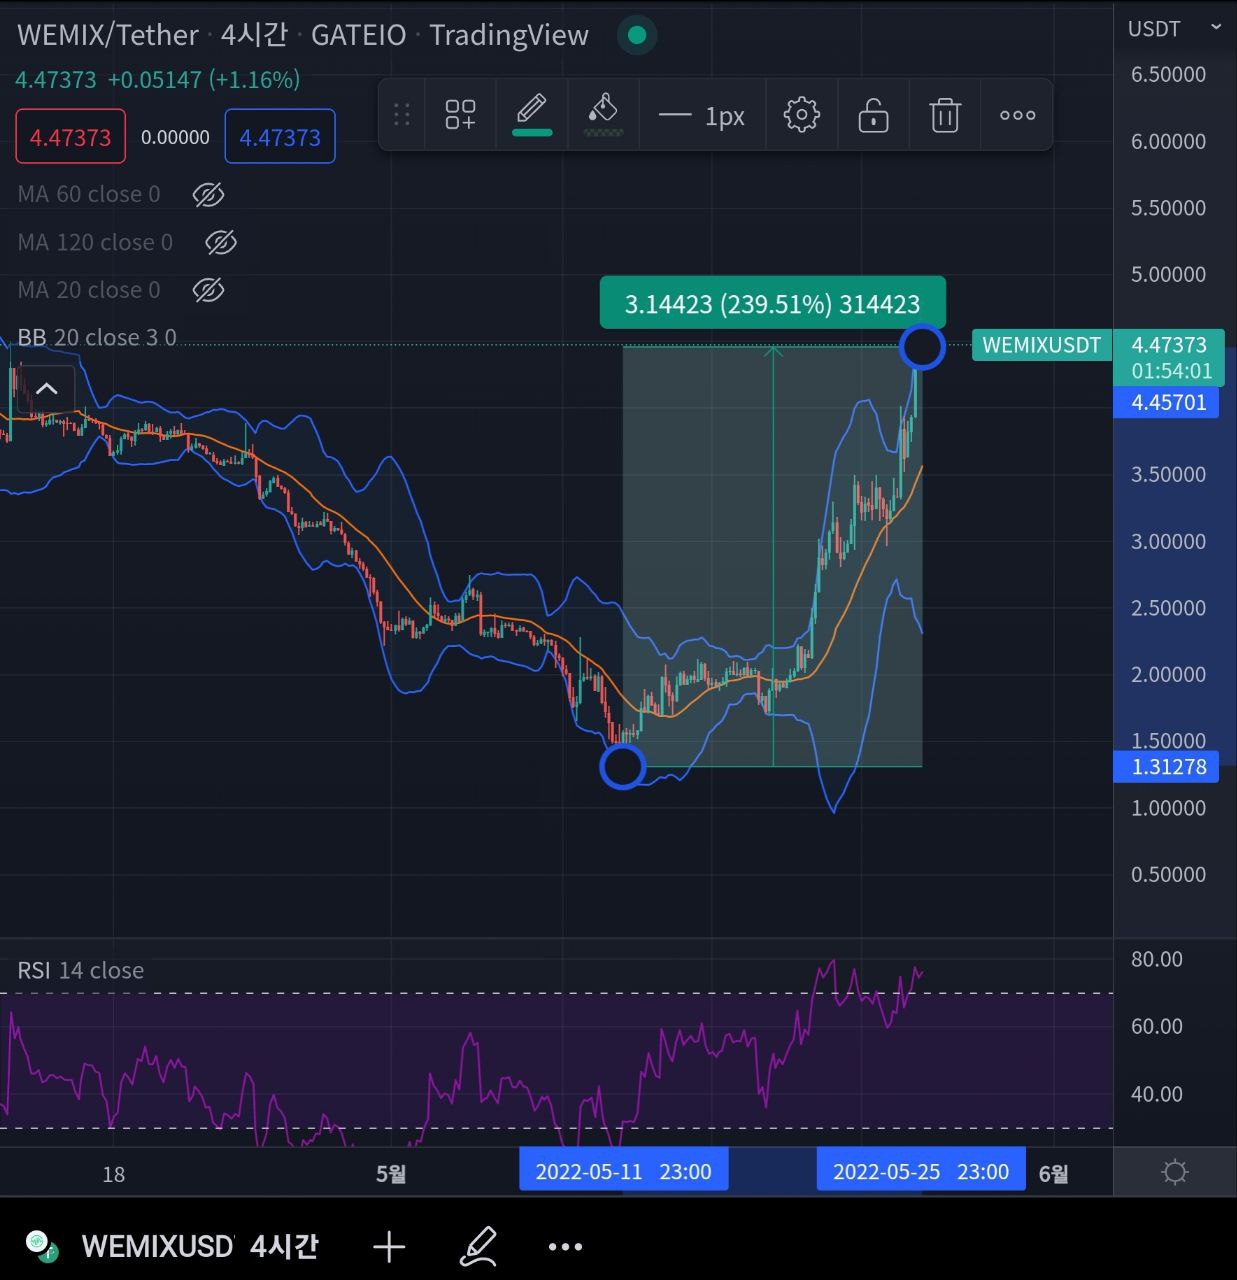
Task: Click the WEMIXUSDT price line label
Action: pos(1041,345)
